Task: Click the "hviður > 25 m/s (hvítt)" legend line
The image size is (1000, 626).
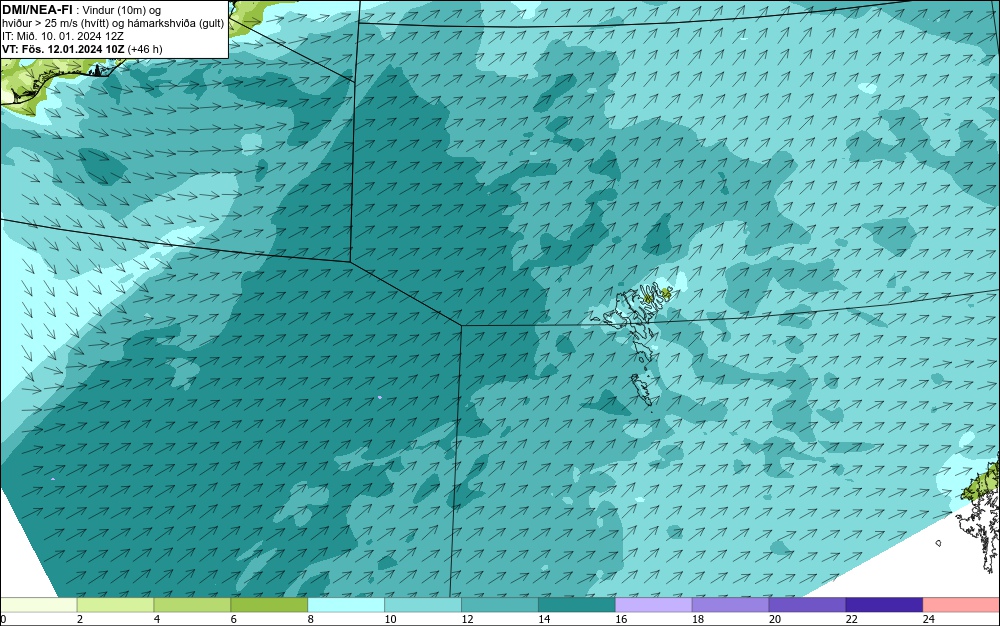Action: [x=55, y=24]
